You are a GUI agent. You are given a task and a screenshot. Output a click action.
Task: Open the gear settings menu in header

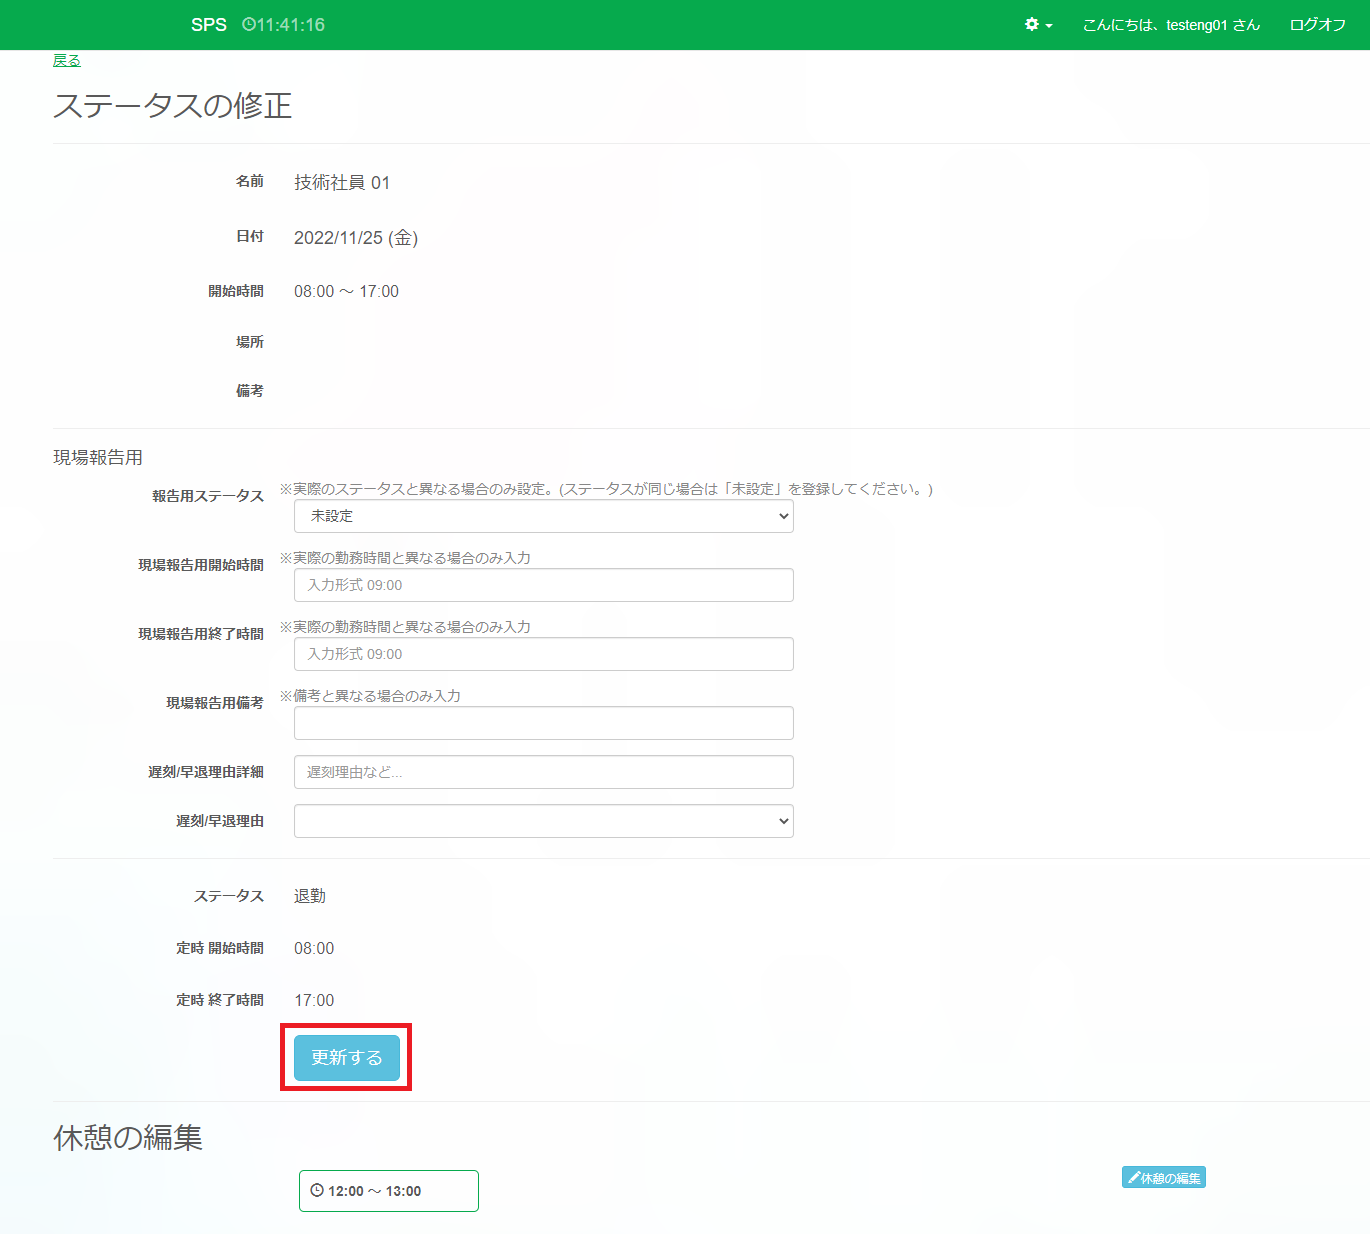(1037, 25)
